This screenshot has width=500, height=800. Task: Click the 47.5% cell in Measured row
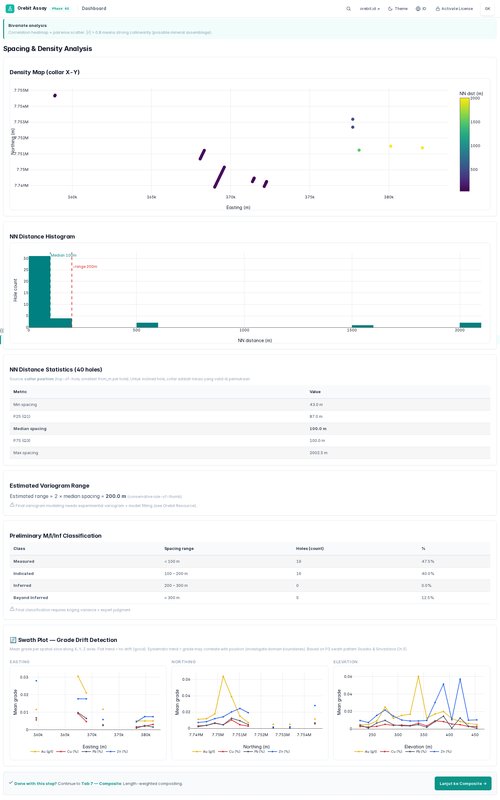pyautogui.click(x=428, y=561)
